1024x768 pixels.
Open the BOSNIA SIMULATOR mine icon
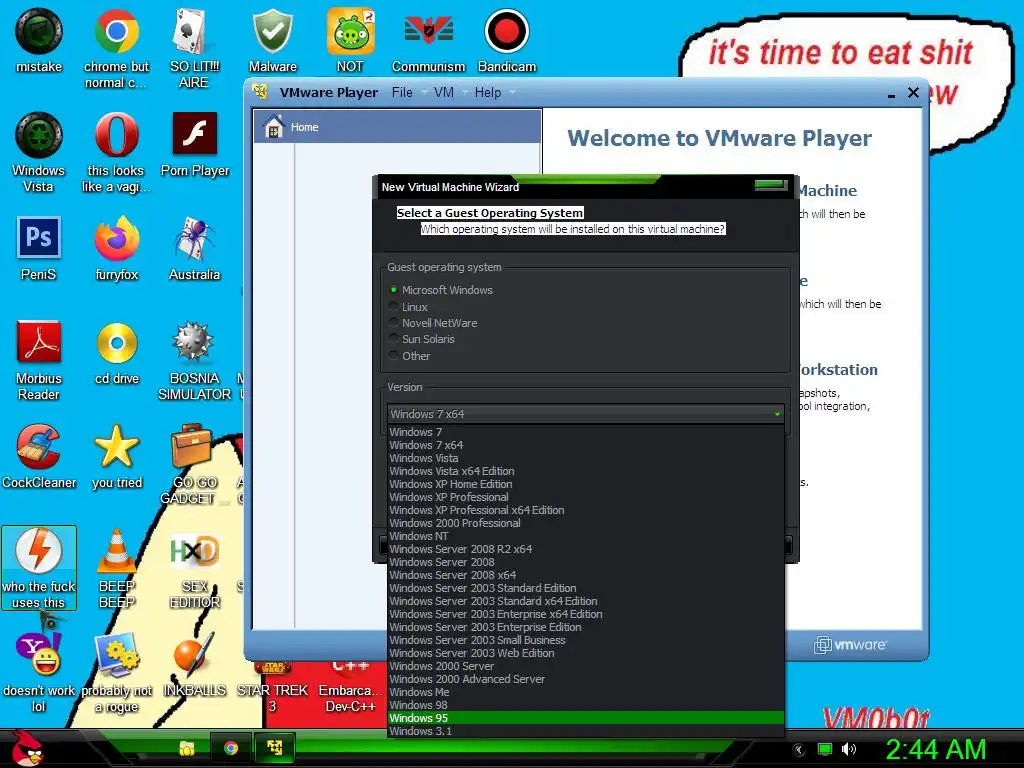(194, 360)
